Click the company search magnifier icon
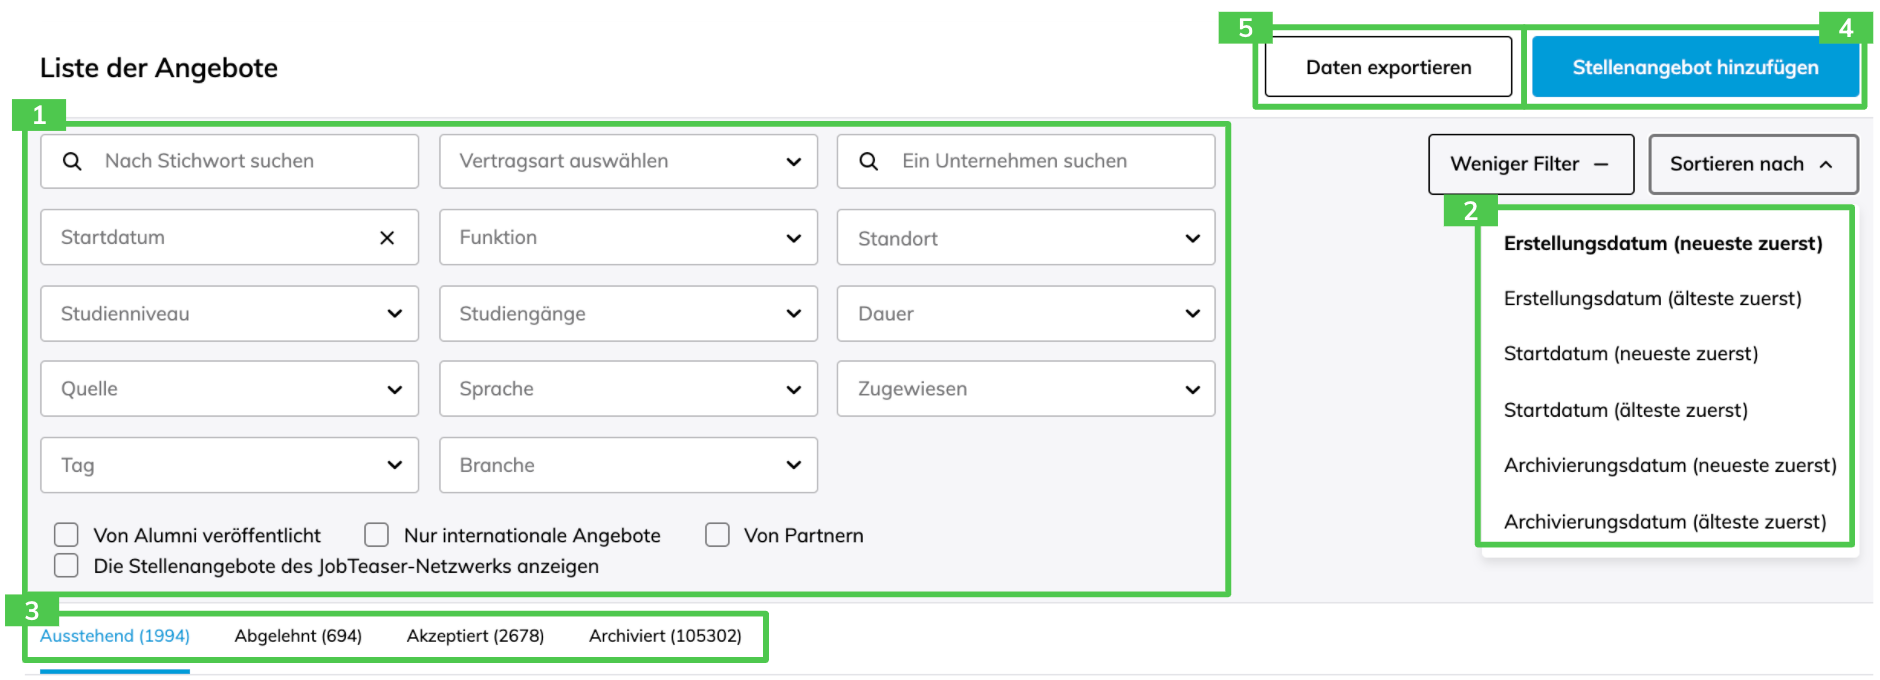 tap(869, 161)
